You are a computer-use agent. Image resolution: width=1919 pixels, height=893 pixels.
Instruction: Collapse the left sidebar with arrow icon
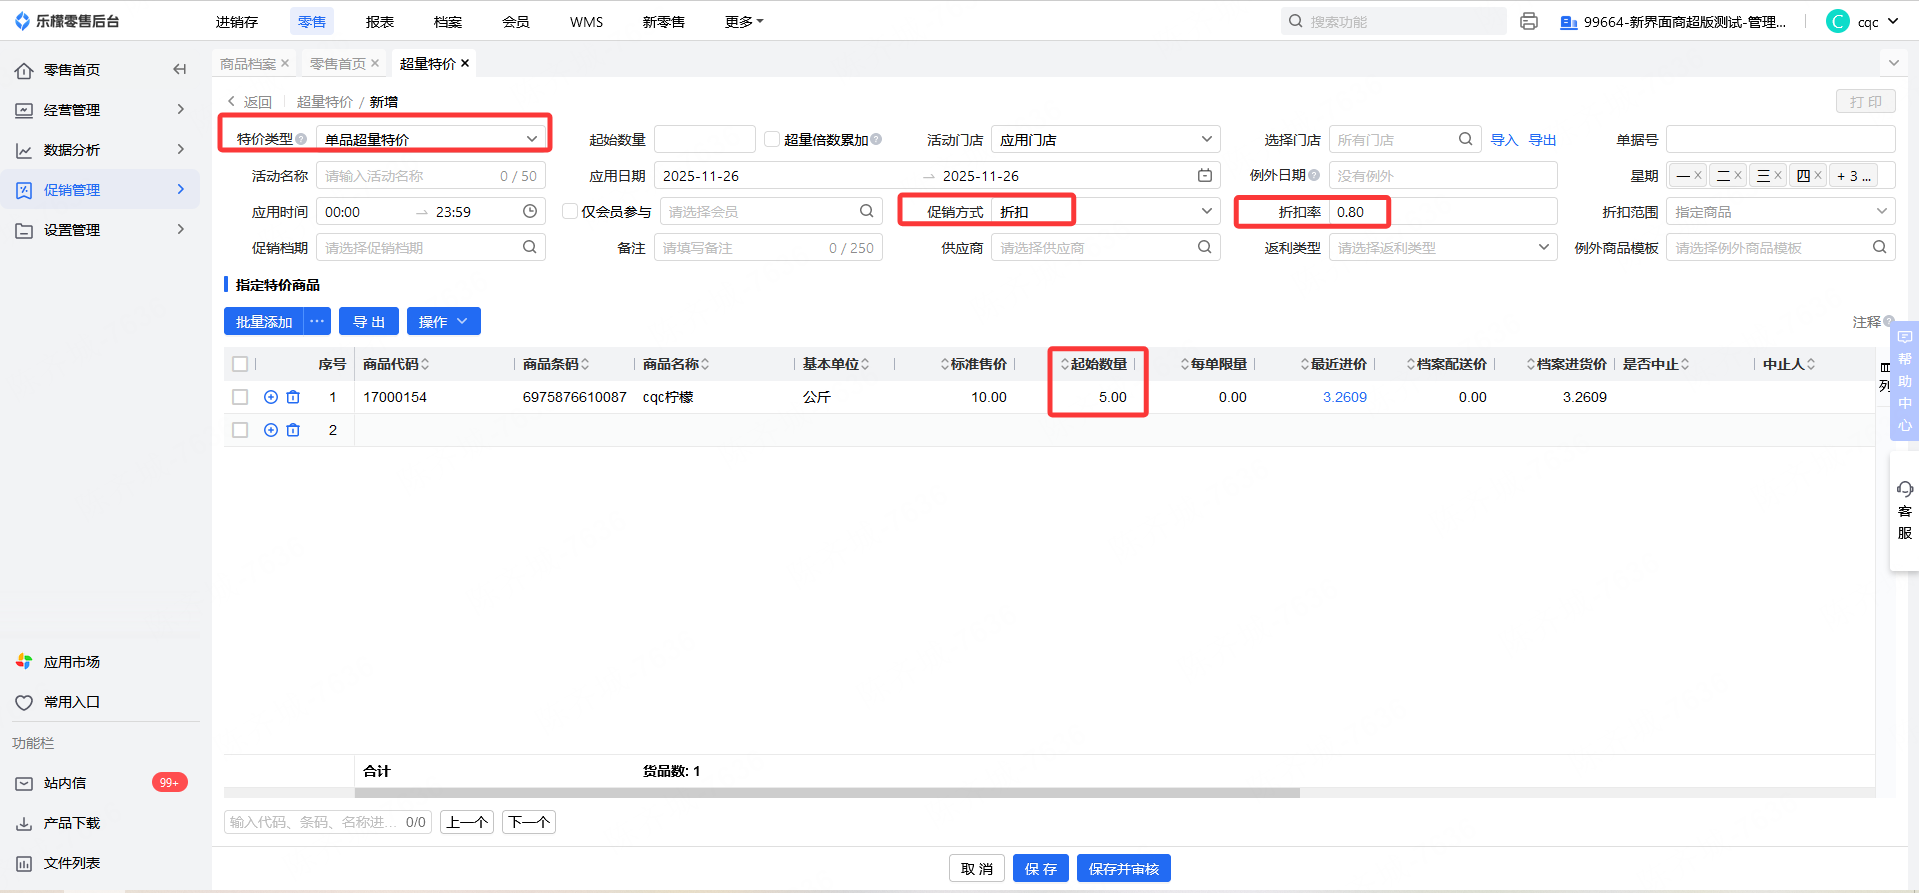point(180,69)
